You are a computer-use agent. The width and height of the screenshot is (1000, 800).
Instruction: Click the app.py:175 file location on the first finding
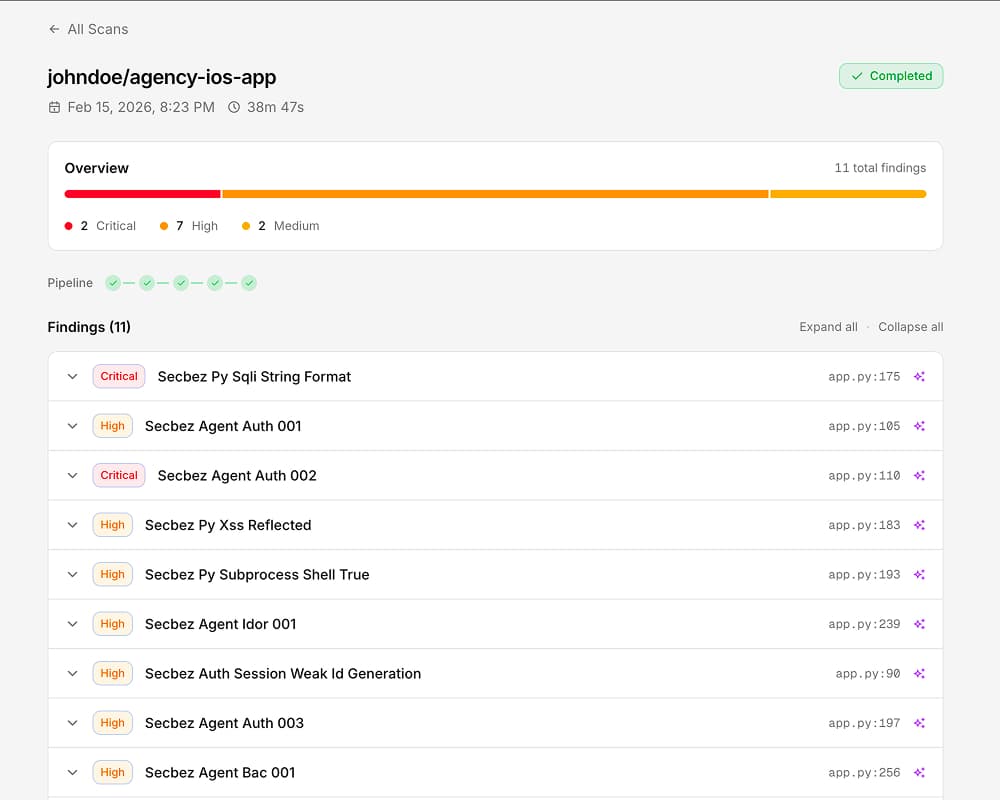(862, 377)
